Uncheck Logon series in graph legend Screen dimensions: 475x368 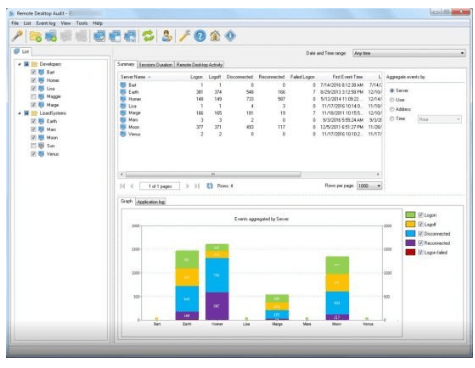[421, 215]
